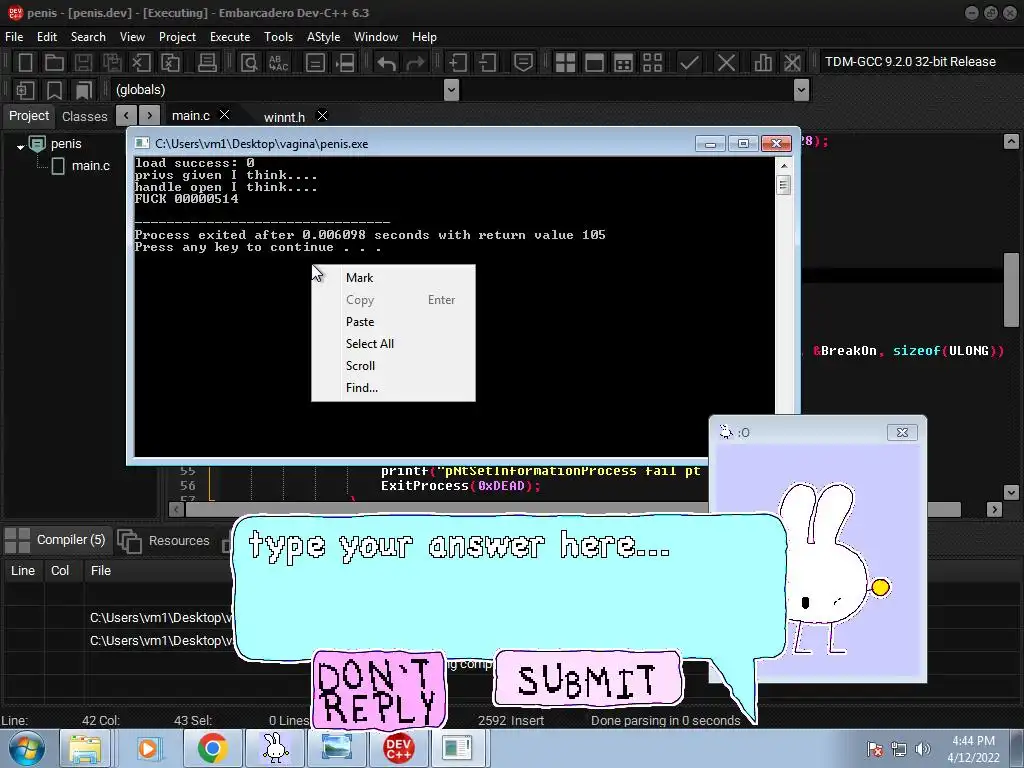Close the bunny ':O' popup window
The width and height of the screenshot is (1024, 768).
coord(902,432)
